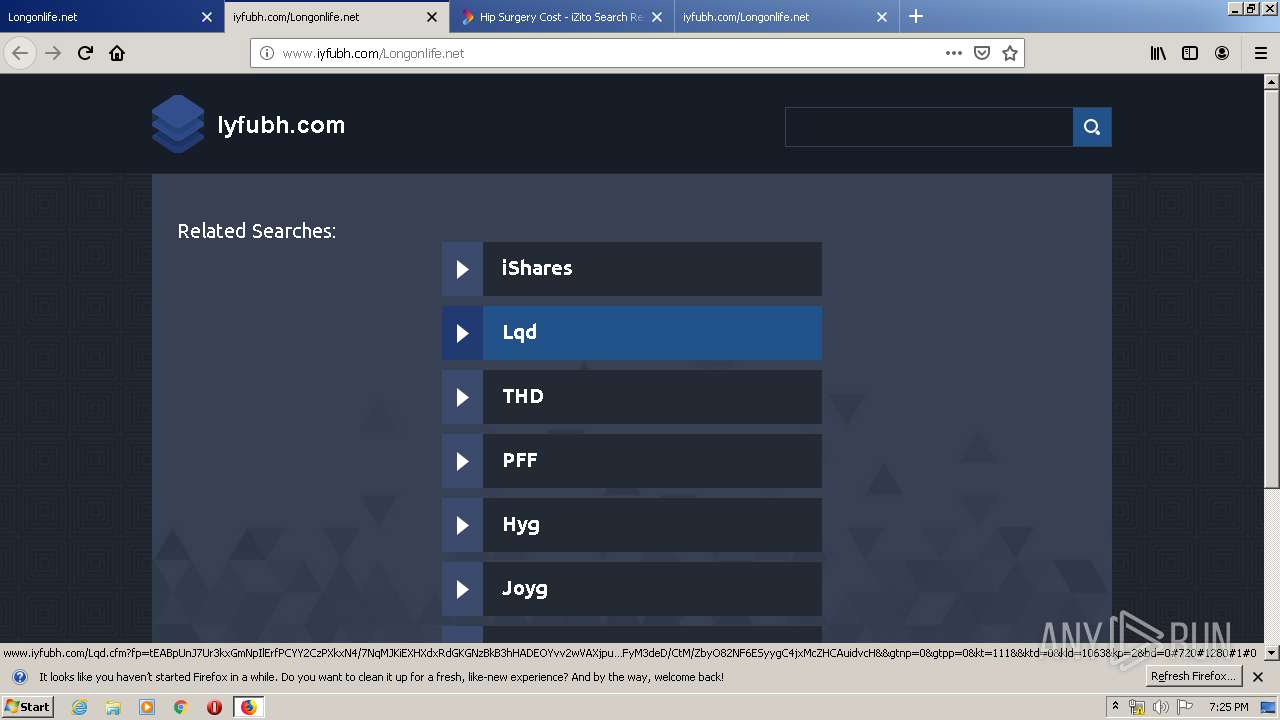Select the active iyfubh.com/Longonlife.net tab
1280x720 pixels.
337,16
